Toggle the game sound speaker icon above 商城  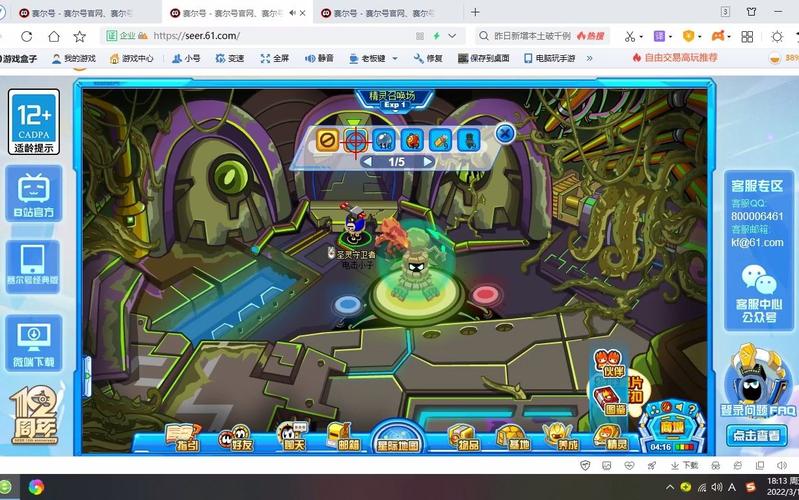(679, 406)
